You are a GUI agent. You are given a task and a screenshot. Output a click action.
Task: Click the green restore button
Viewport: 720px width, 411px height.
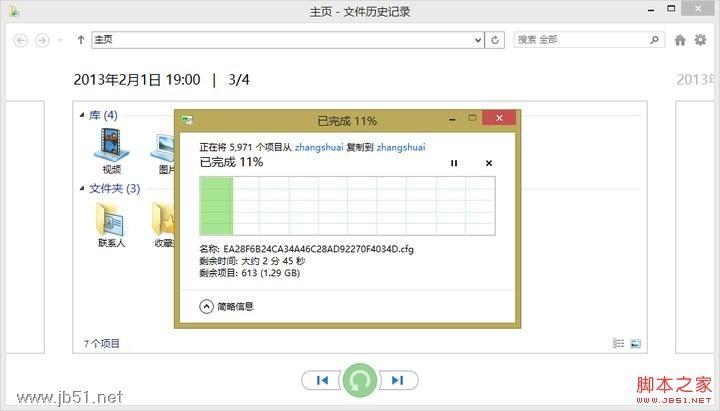pos(360,380)
